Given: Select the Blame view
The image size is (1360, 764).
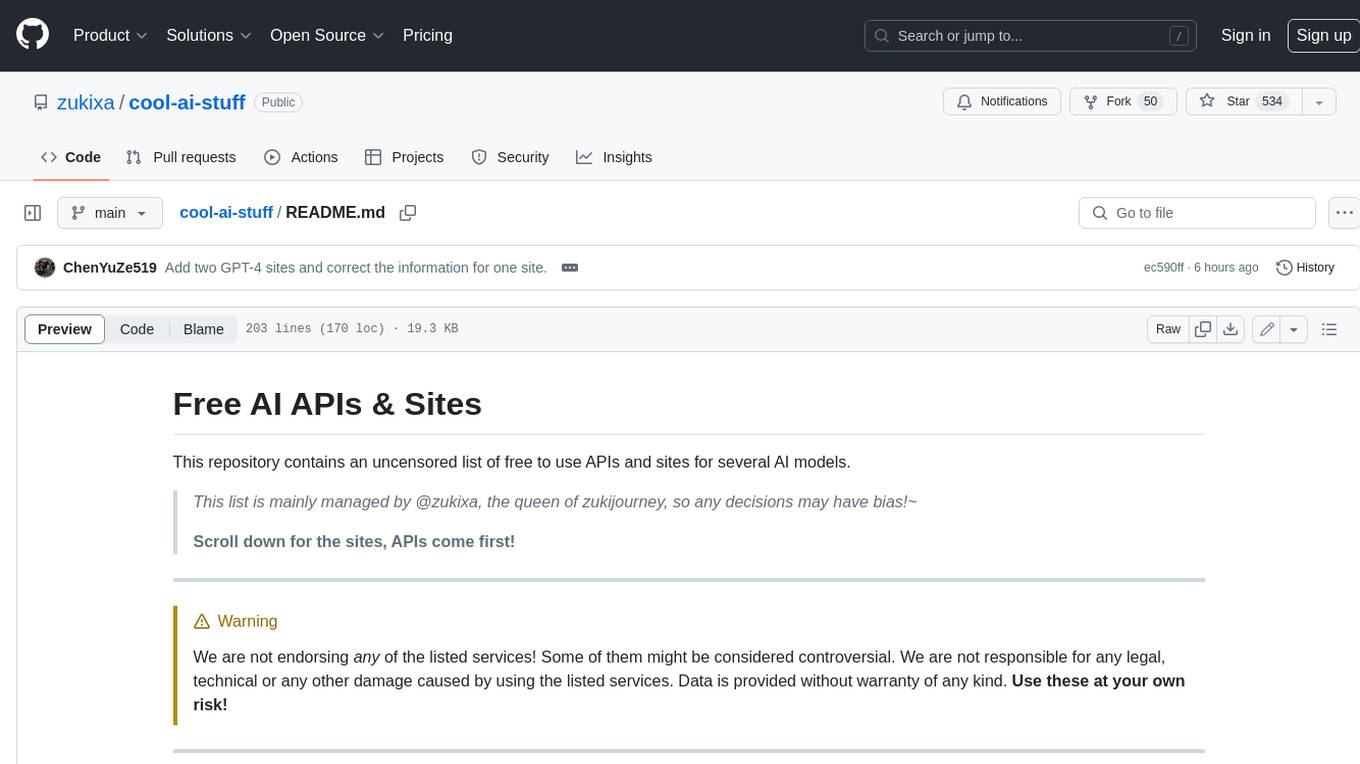Looking at the screenshot, I should pos(203,329).
